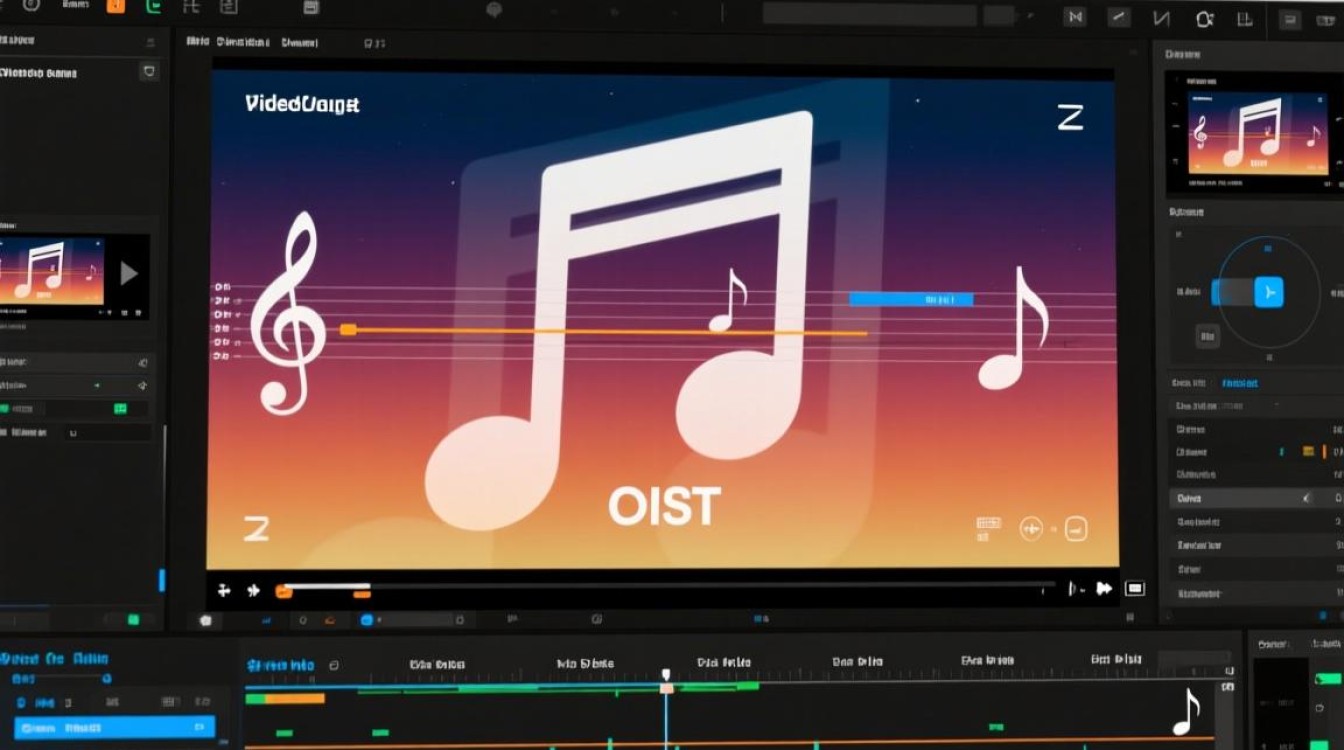This screenshot has height=750, width=1344.
Task: Click the shield icon in left panel header
Action: coord(148,72)
